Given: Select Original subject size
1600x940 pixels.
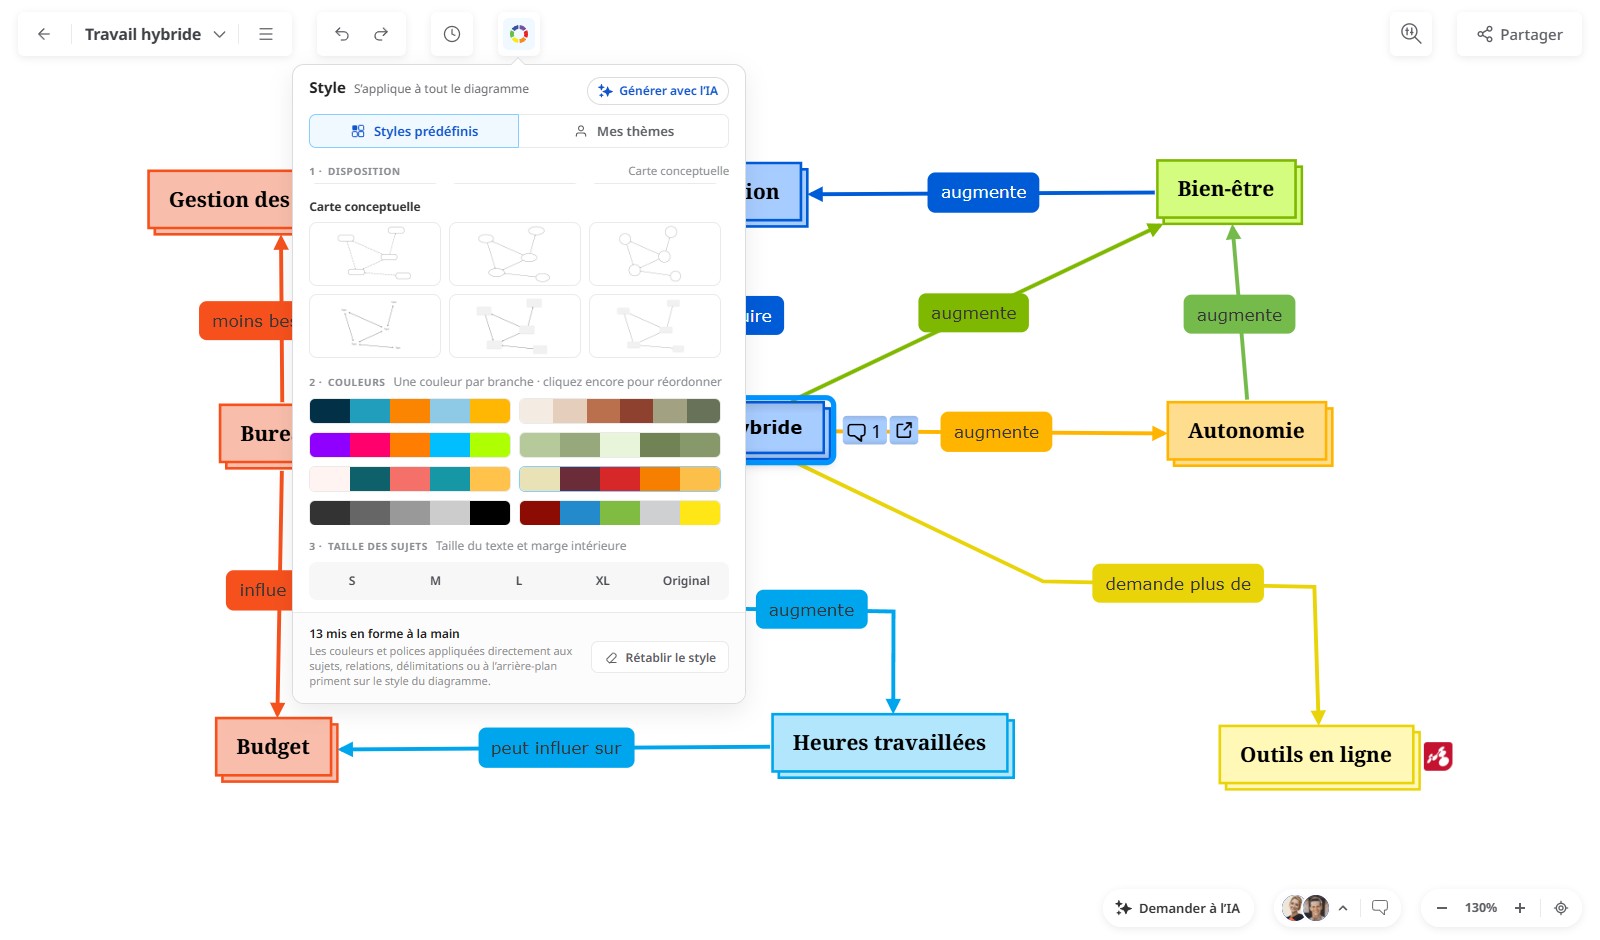Looking at the screenshot, I should (686, 580).
